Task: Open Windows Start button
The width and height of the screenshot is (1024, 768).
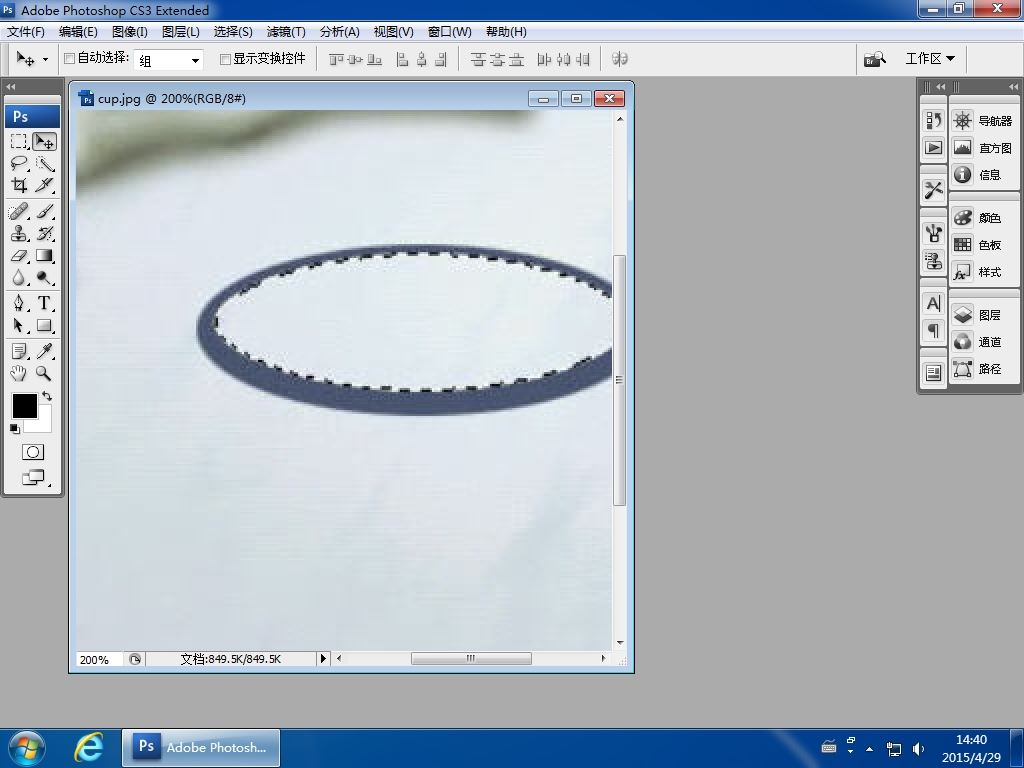Action: point(27,748)
